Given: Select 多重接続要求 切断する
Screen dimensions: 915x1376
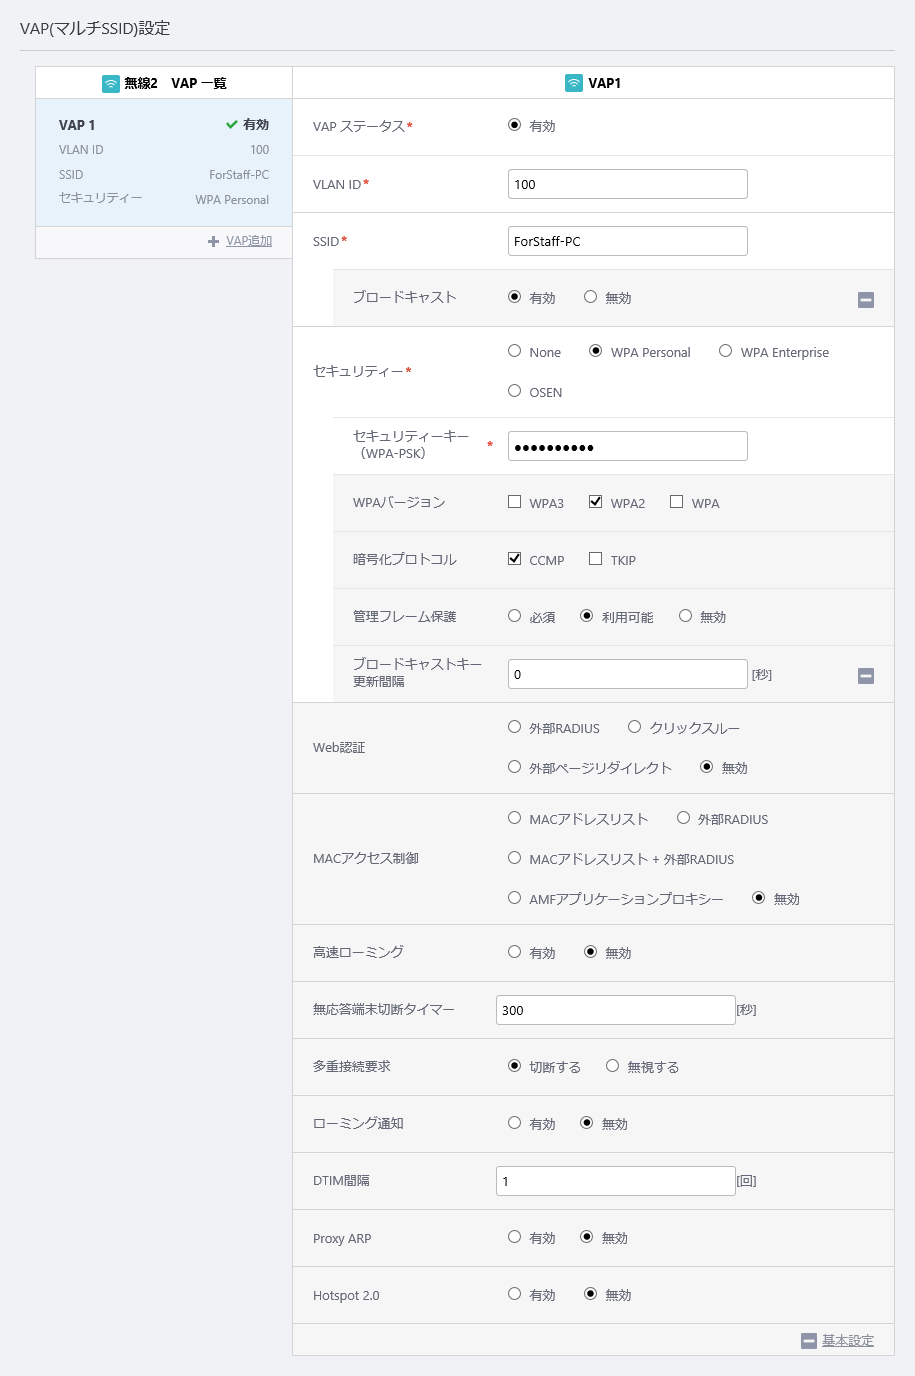Looking at the screenshot, I should pyautogui.click(x=514, y=1066).
